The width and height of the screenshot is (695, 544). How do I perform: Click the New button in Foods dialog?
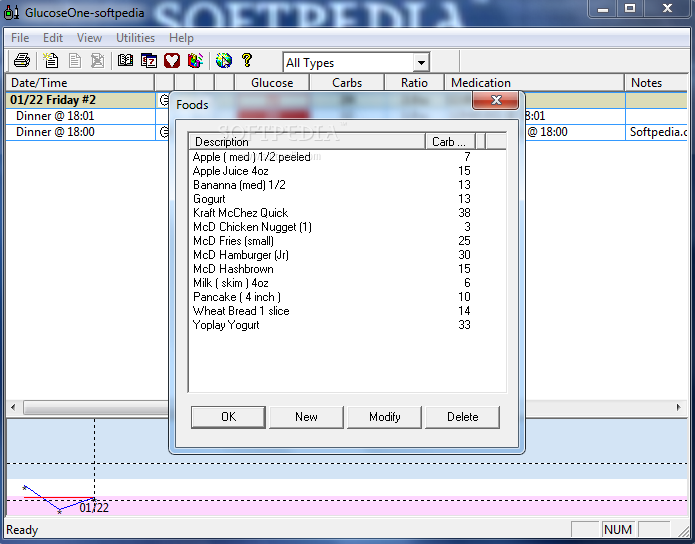click(x=306, y=417)
